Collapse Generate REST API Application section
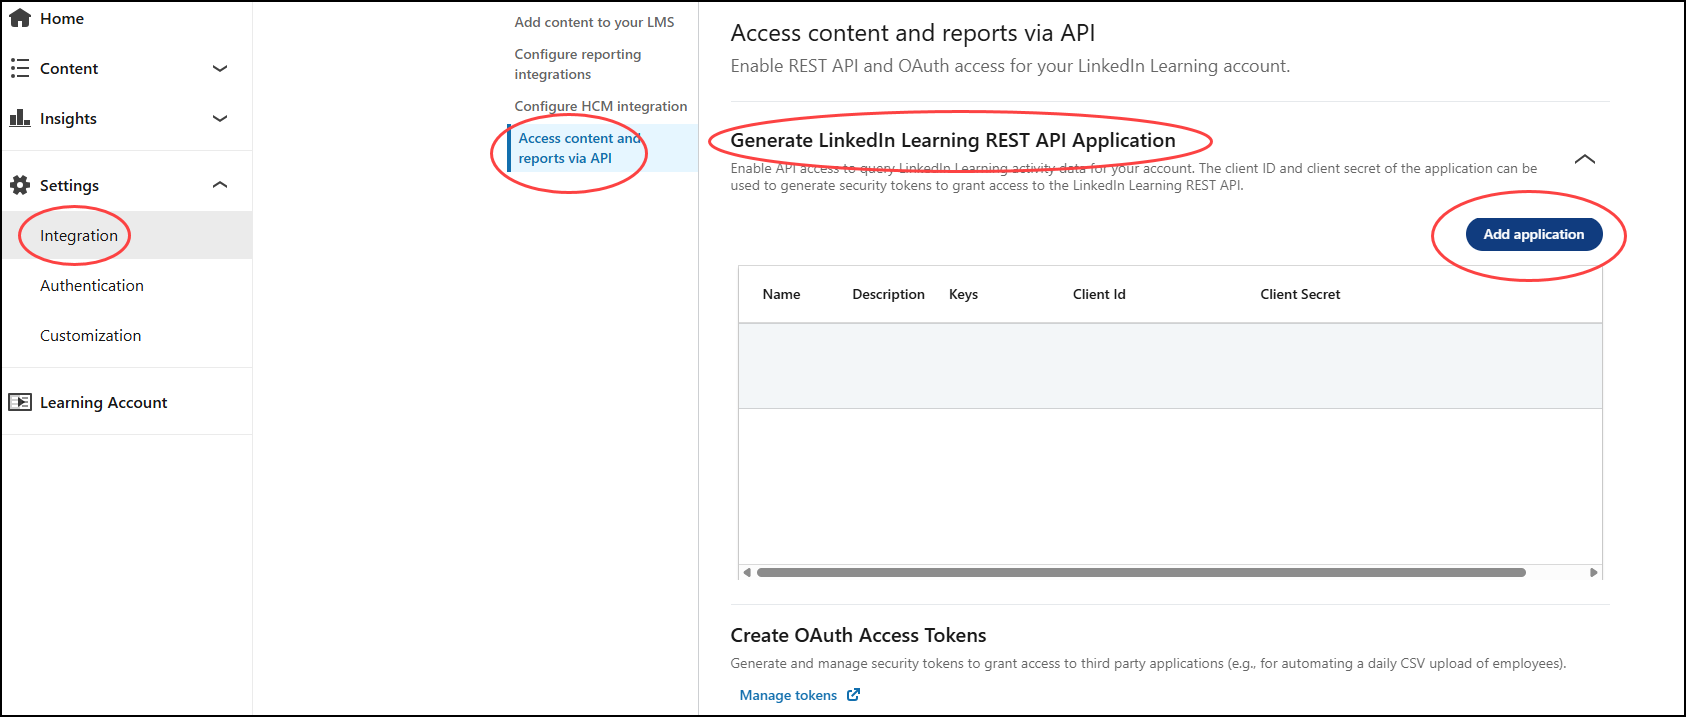 1584,160
